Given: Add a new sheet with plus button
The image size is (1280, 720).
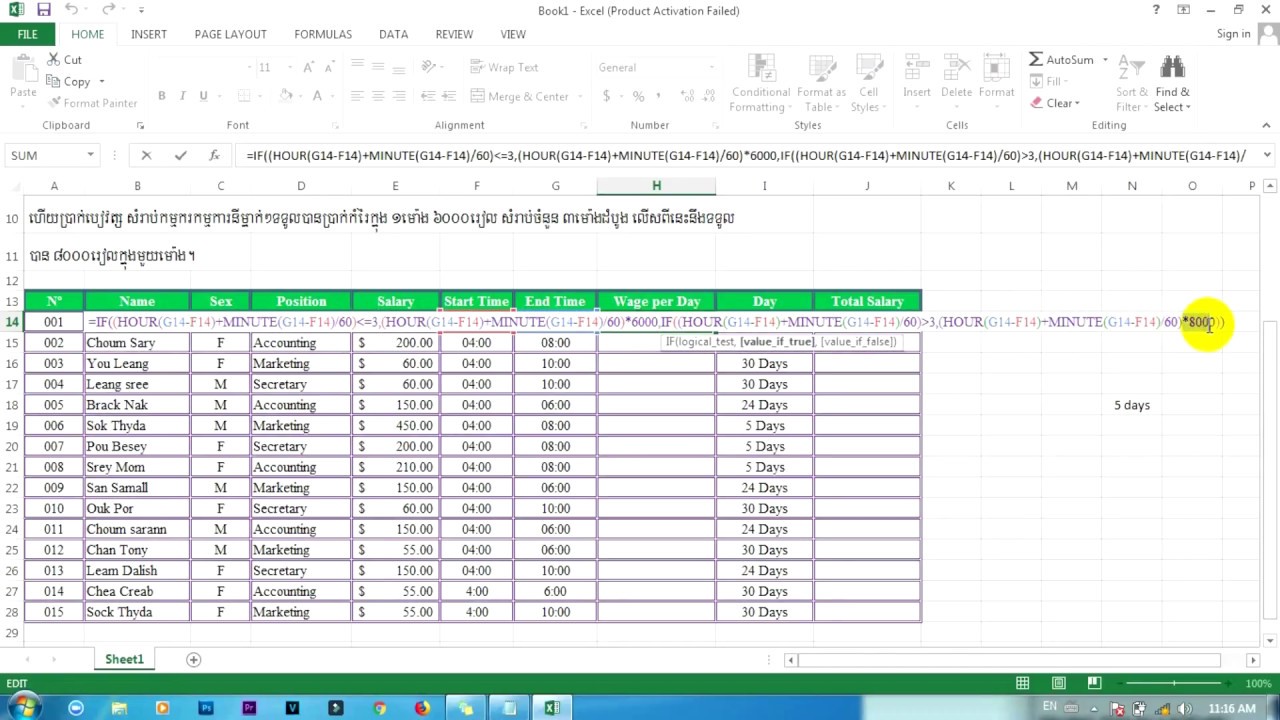Looking at the screenshot, I should (194, 659).
